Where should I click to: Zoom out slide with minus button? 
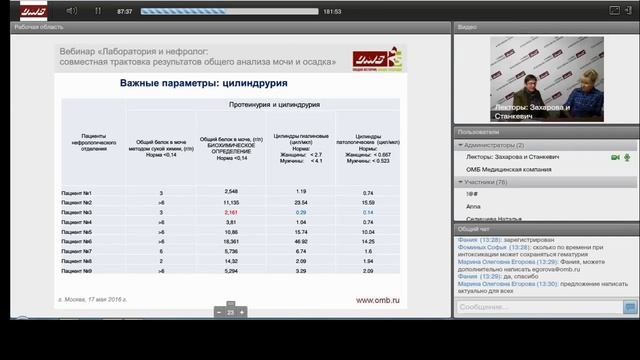[x=219, y=312]
